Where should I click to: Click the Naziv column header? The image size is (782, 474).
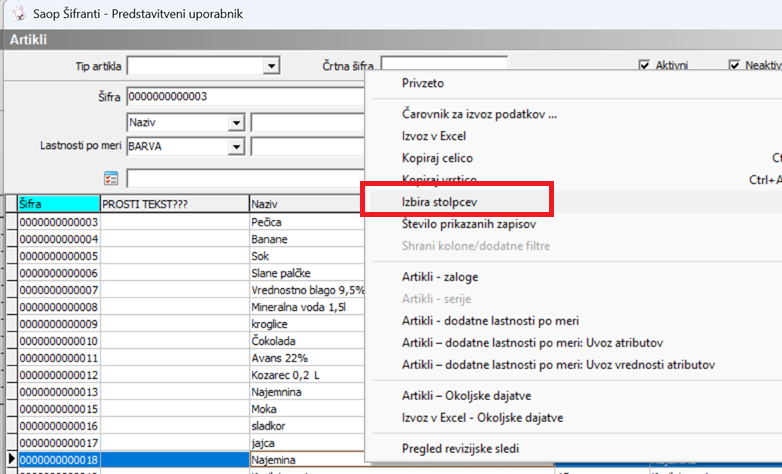click(307, 204)
